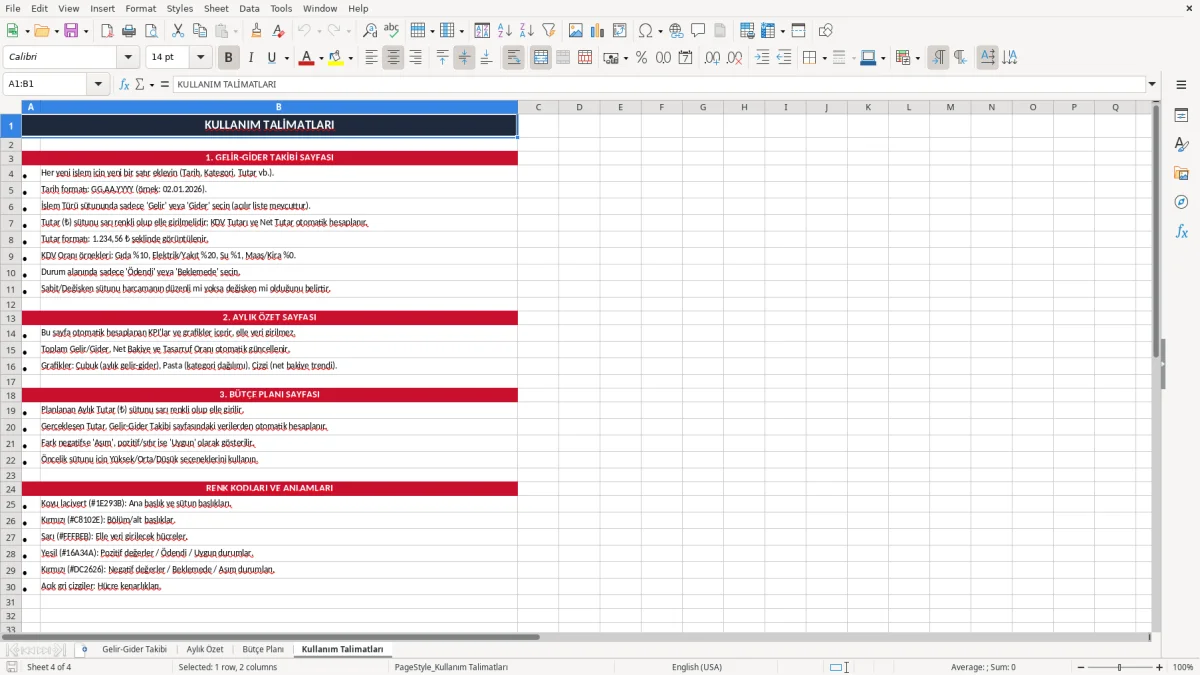Open the sidebar Gallery
Viewport: 1200px width, 675px height.
tap(1181, 173)
